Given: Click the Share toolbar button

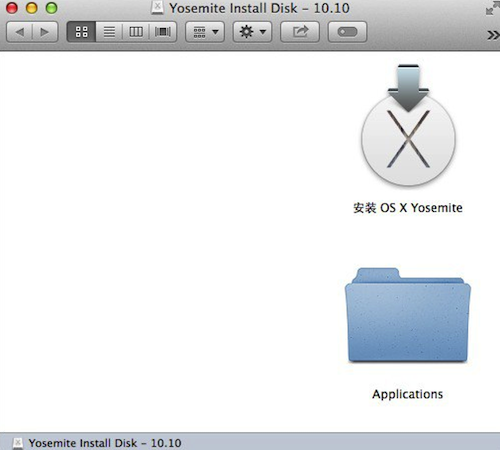Looking at the screenshot, I should pos(300,32).
